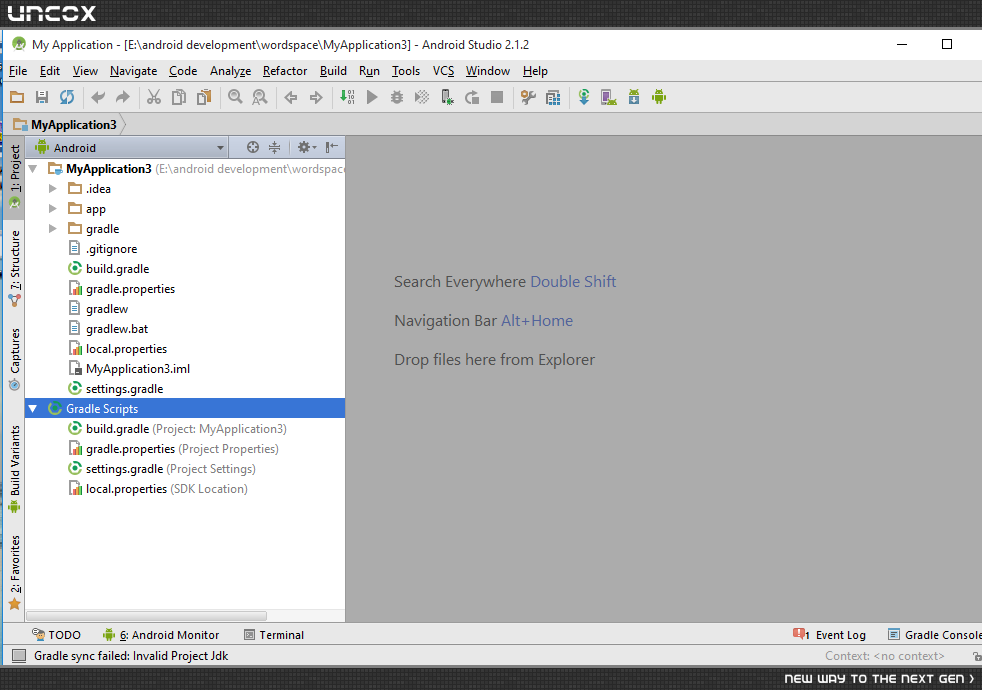Viewport: 982px width, 690px height.
Task: Click the Back navigation arrow
Action: coord(291,97)
